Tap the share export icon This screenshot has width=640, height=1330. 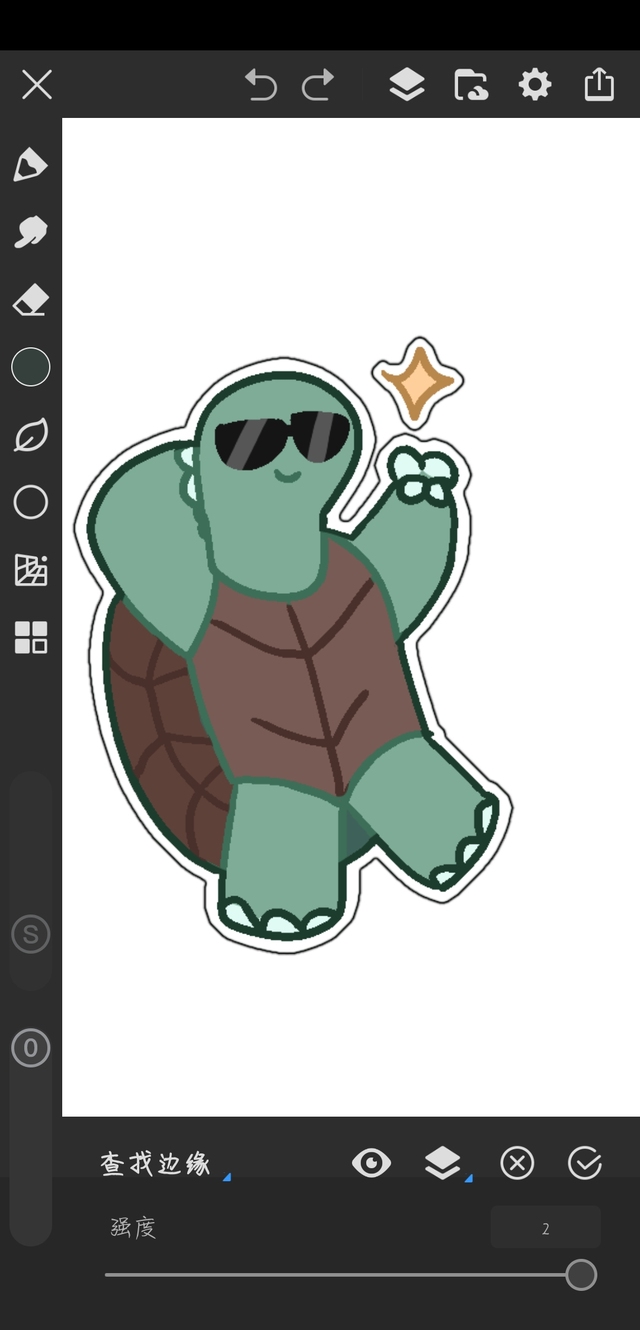598,85
